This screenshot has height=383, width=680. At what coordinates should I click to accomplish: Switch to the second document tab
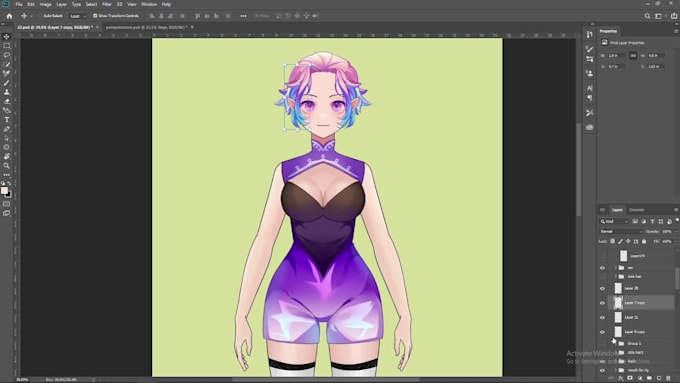click(147, 27)
